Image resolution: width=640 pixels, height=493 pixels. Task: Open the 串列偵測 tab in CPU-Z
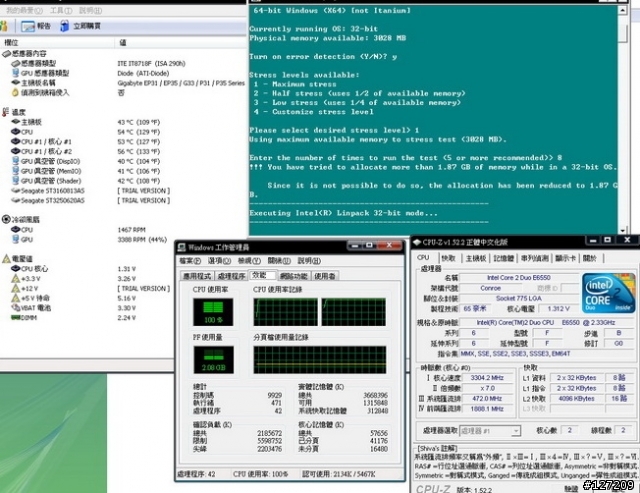[x=535, y=258]
